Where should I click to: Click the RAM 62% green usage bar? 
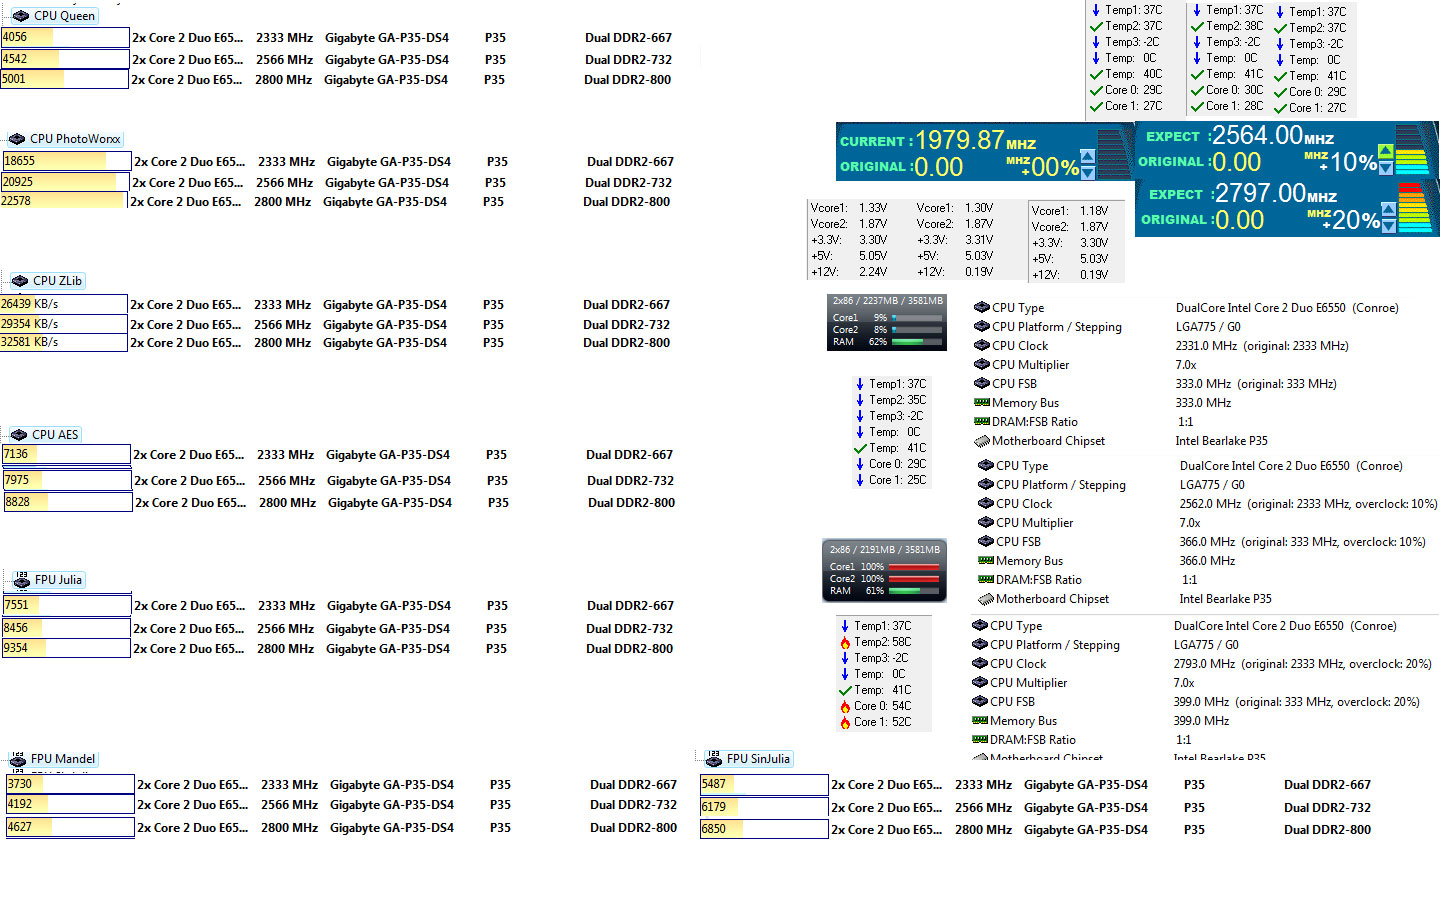click(x=916, y=342)
